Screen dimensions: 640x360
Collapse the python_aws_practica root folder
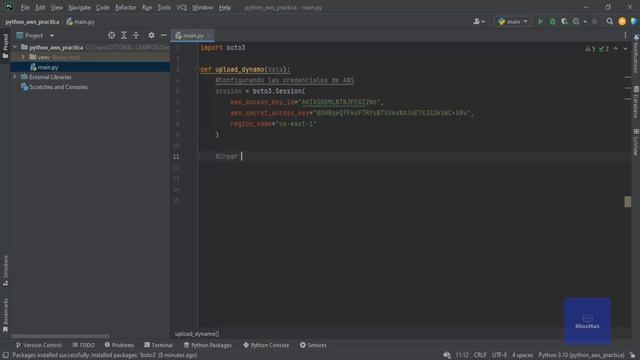point(15,47)
